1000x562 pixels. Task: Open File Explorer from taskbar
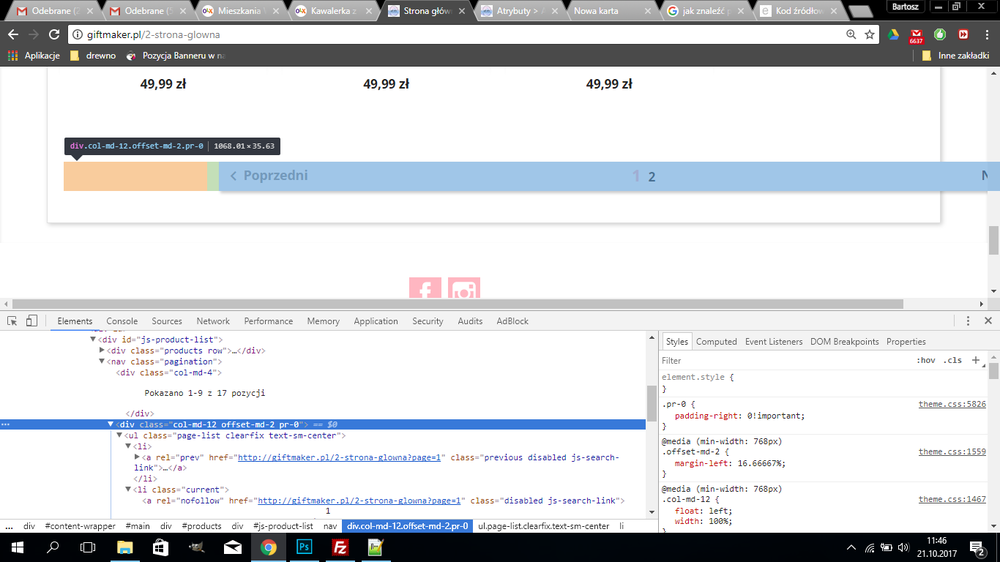[124, 547]
